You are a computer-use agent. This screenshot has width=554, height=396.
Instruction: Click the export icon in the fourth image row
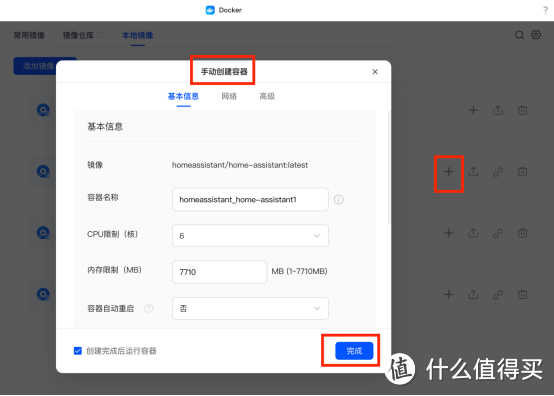click(473, 294)
